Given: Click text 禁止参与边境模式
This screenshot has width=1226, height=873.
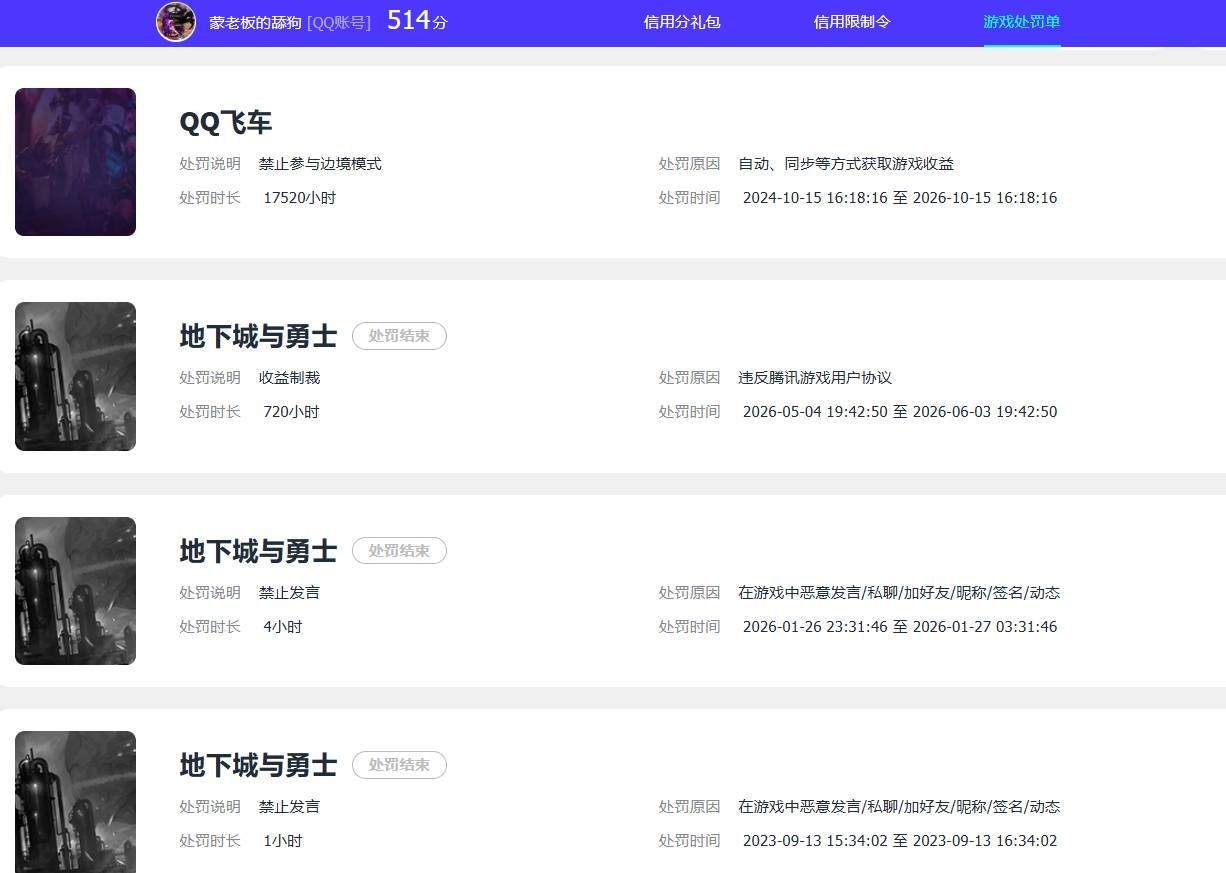Looking at the screenshot, I should coord(320,164).
